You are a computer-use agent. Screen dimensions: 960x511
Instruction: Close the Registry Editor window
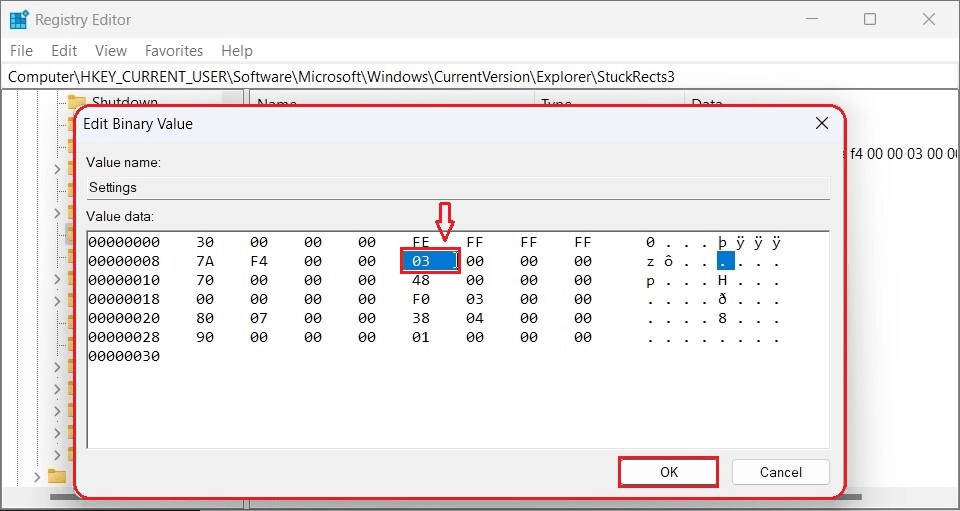pos(928,19)
